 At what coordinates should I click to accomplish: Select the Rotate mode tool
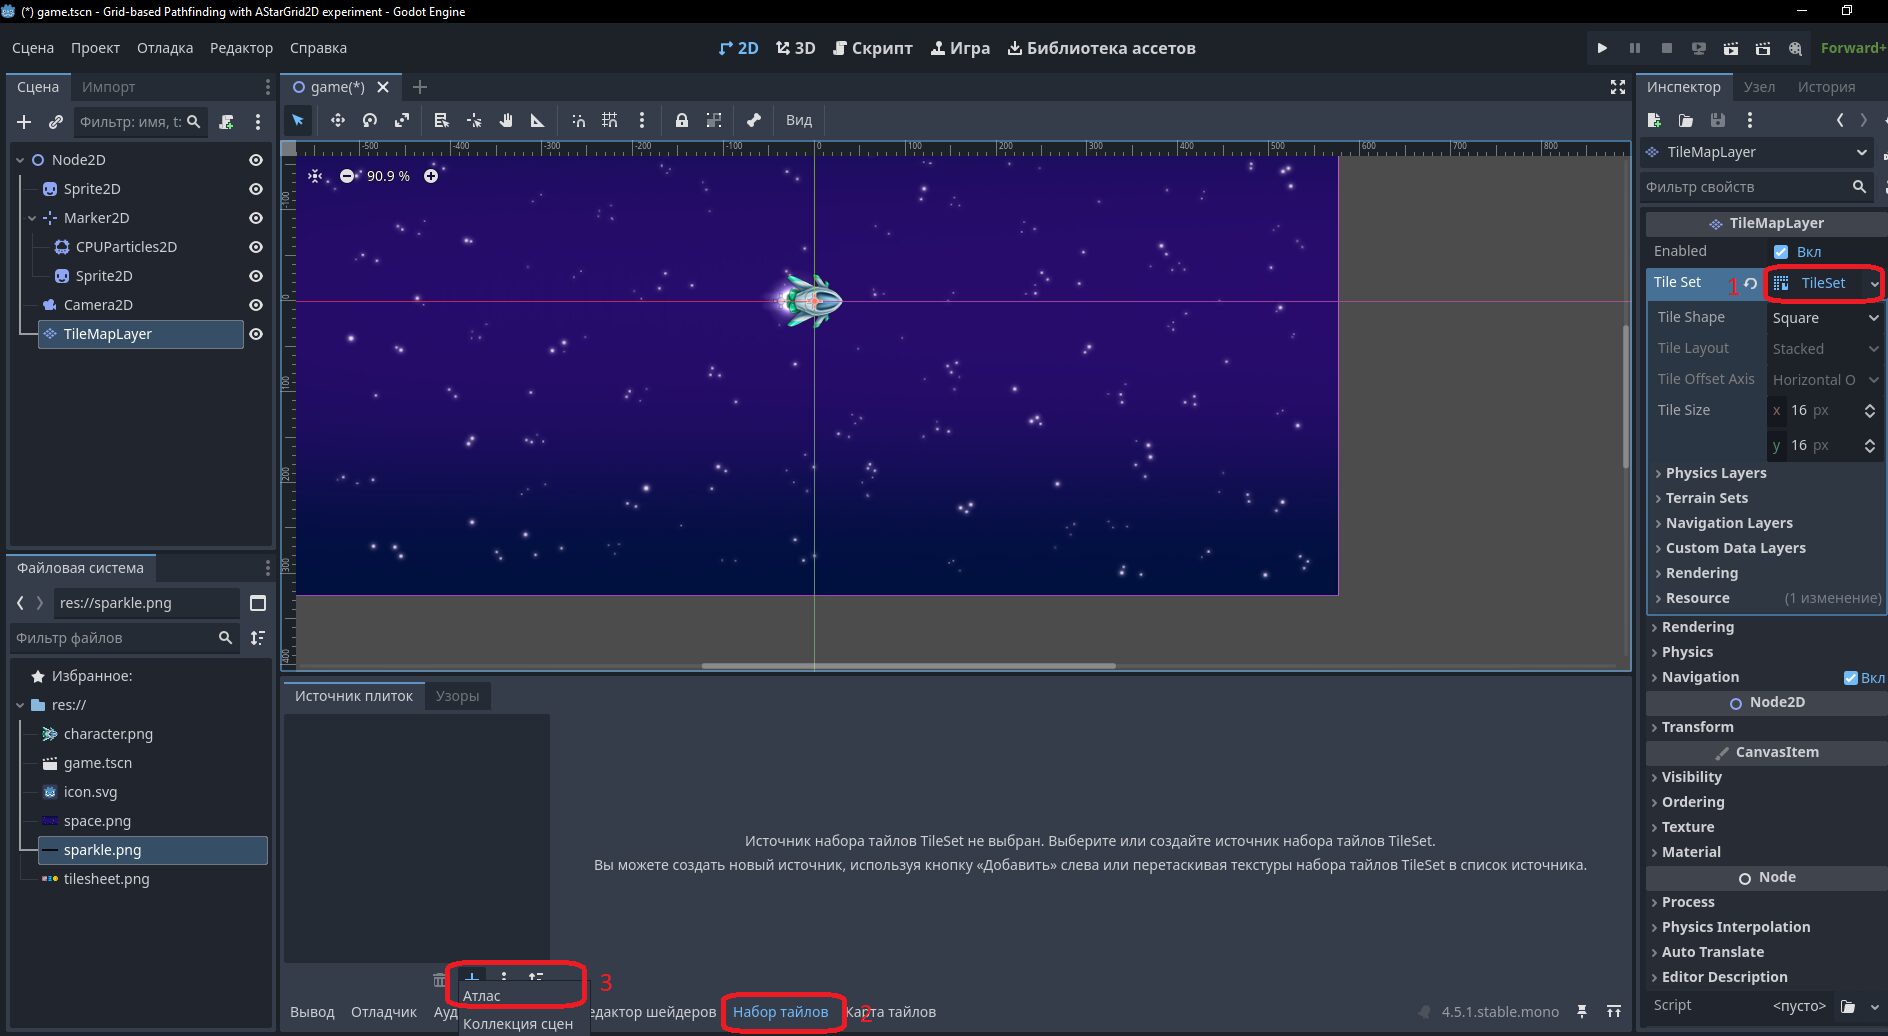click(x=370, y=120)
